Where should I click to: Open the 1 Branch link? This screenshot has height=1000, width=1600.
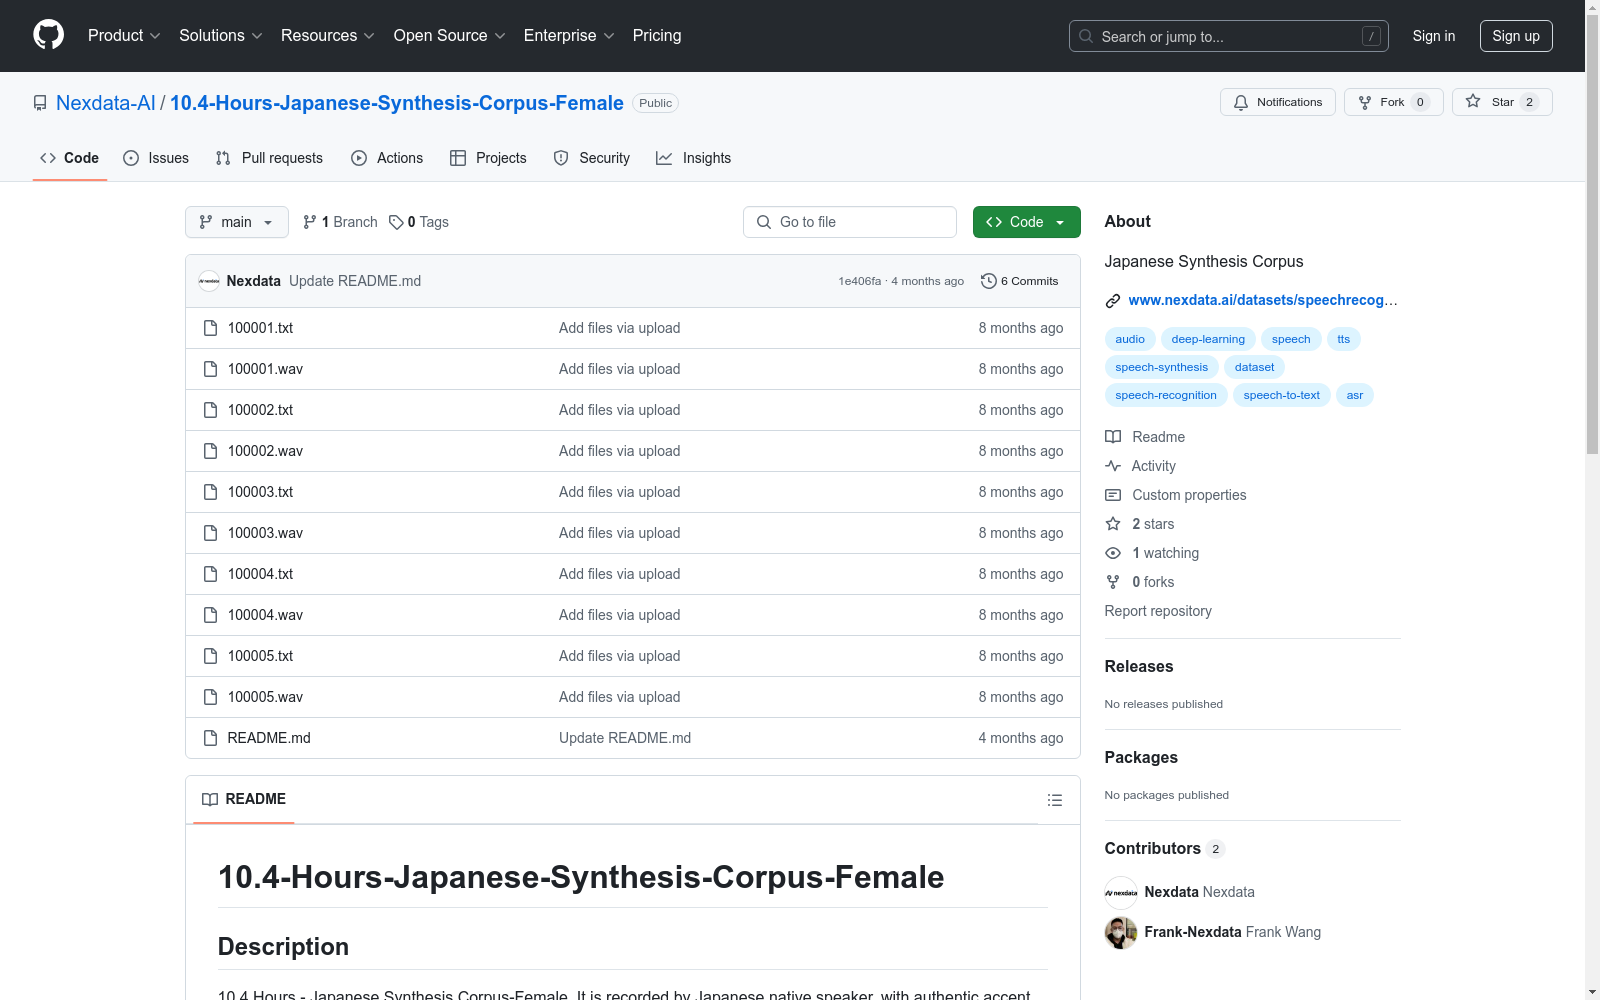[340, 222]
